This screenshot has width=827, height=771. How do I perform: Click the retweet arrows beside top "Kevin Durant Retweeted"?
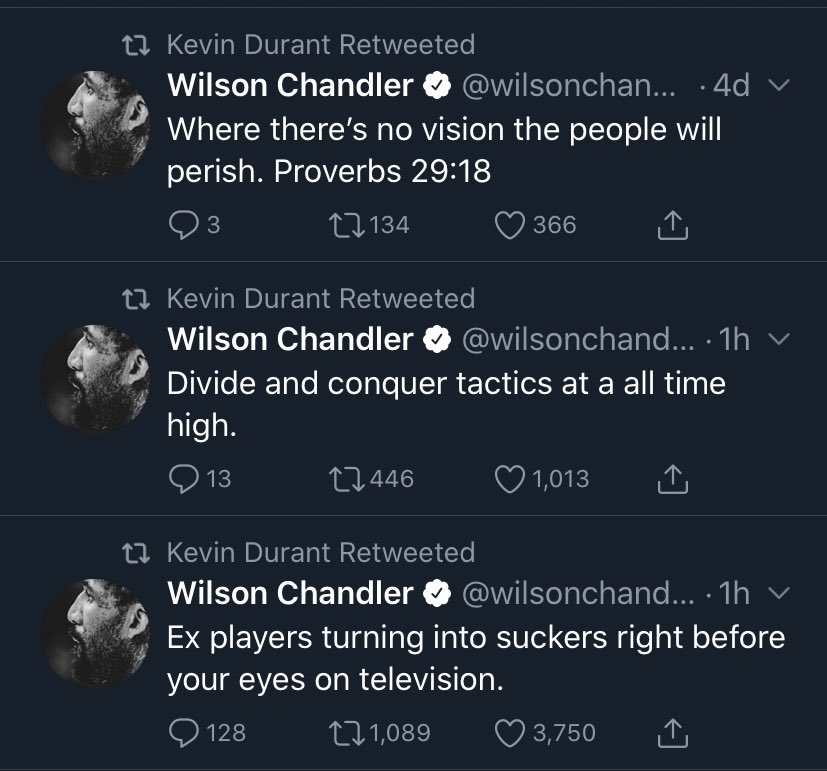(x=134, y=44)
